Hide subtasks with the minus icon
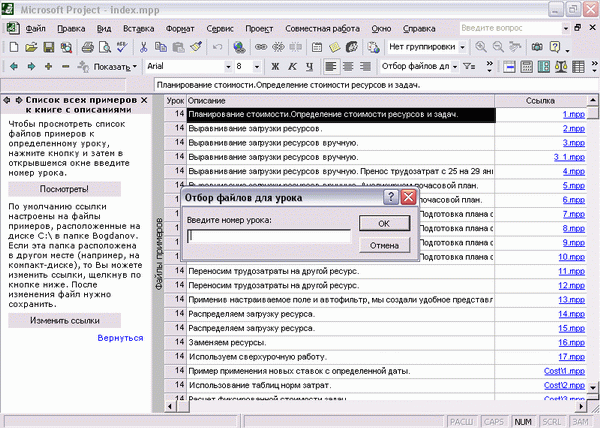This screenshot has width=600, height=428. point(65,67)
